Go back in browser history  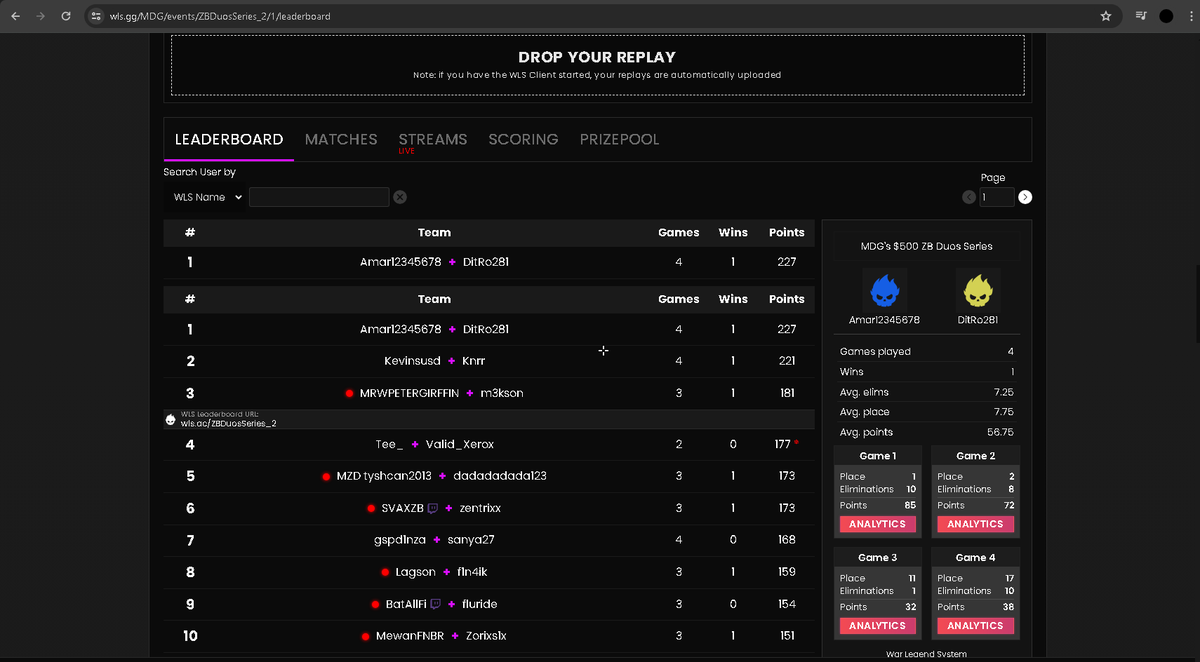[x=15, y=16]
